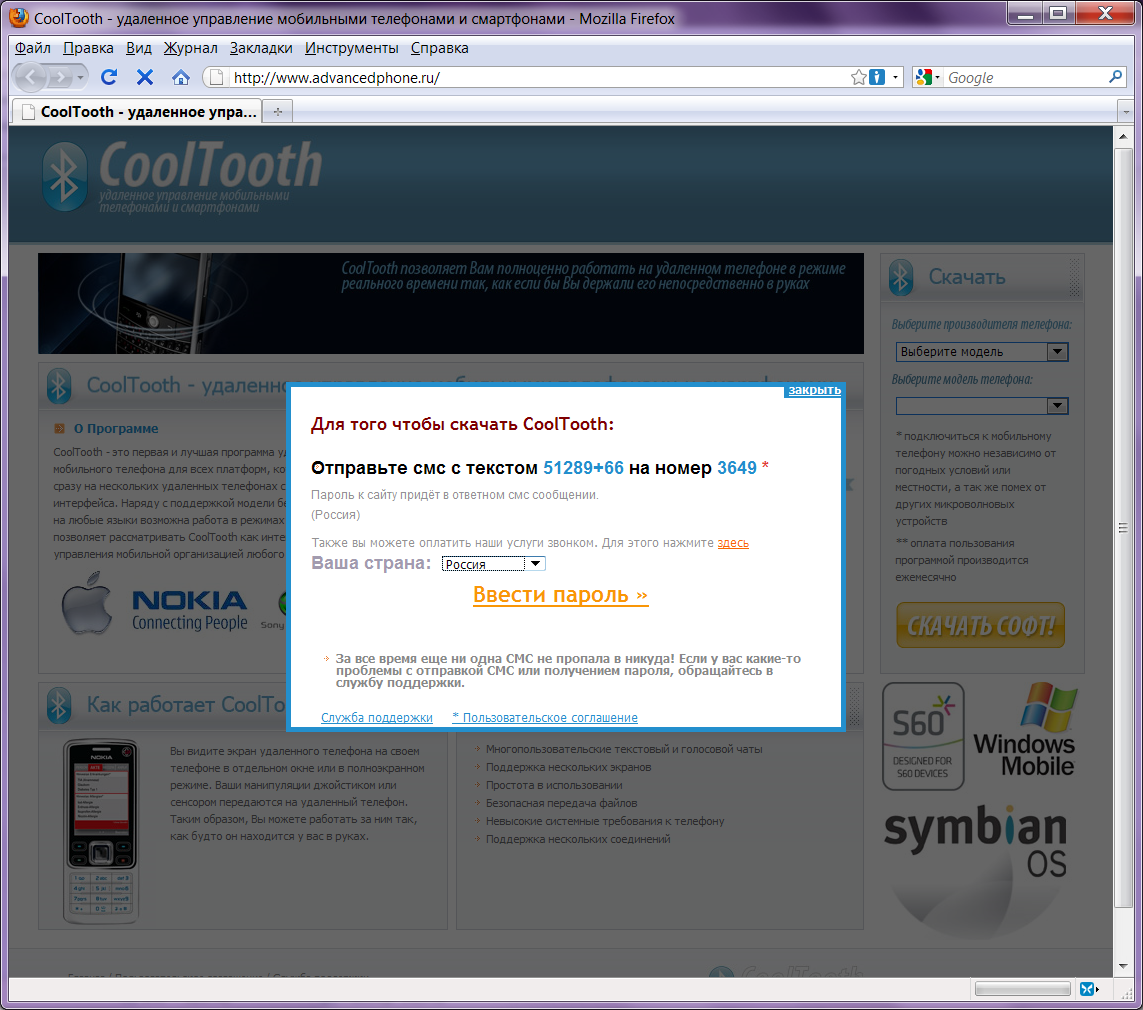Click the Forward navigation arrow
Image resolution: width=1143 pixels, height=1010 pixels.
tap(61, 77)
